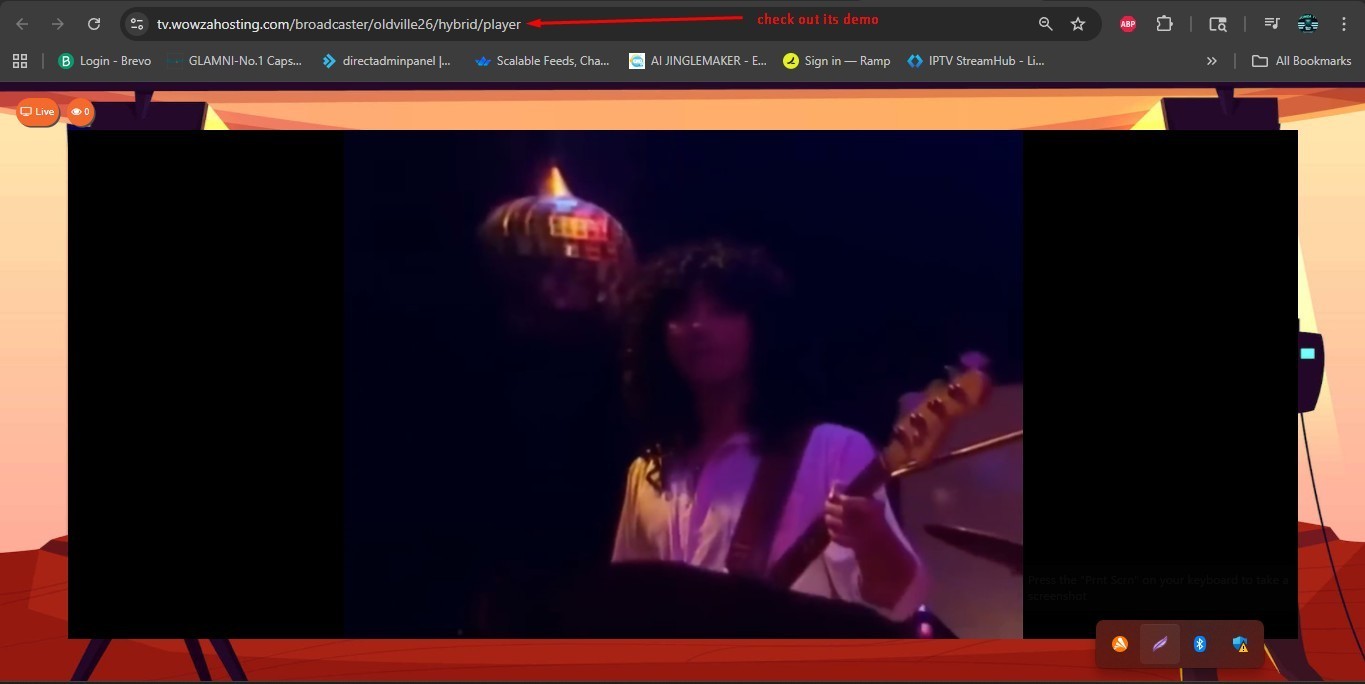The height and width of the screenshot is (684, 1365).
Task: Open the All Bookmarks folder
Action: click(1302, 61)
